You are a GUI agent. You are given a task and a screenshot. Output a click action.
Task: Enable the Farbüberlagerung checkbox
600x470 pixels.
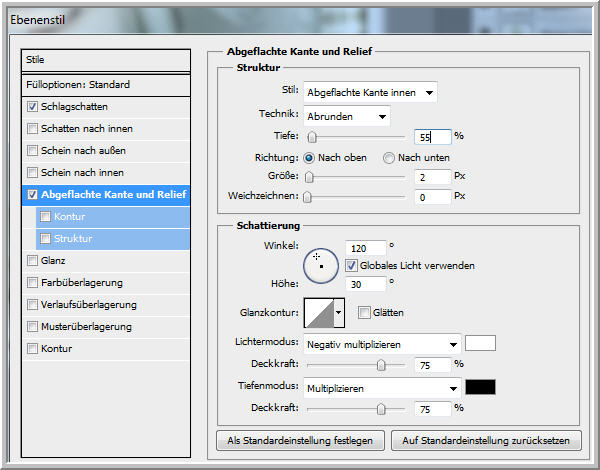tap(33, 283)
